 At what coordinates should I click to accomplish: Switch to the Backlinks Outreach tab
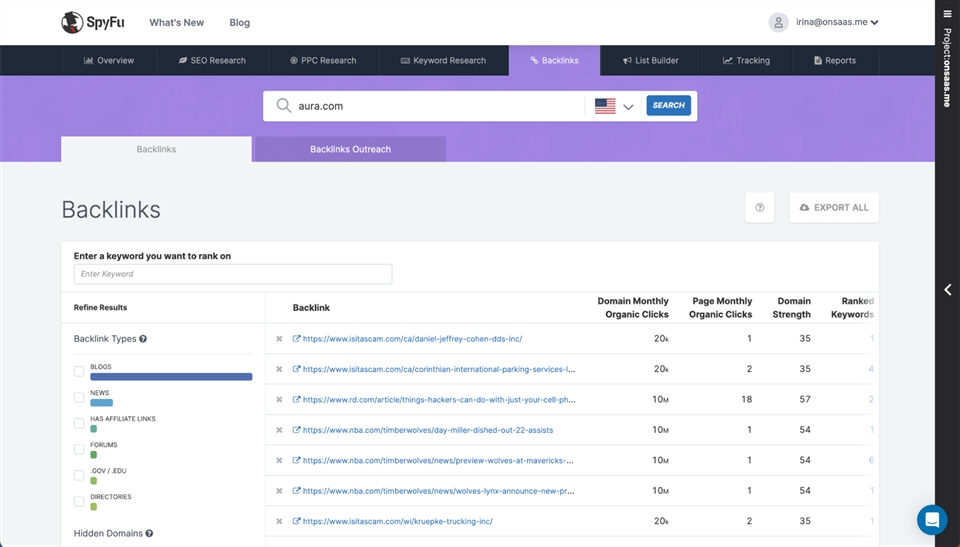(x=350, y=149)
